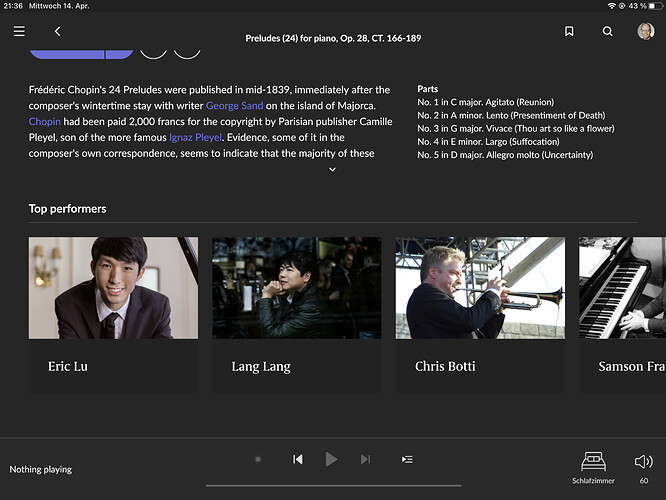Click the Parts heading
The image size is (666, 500).
click(427, 89)
